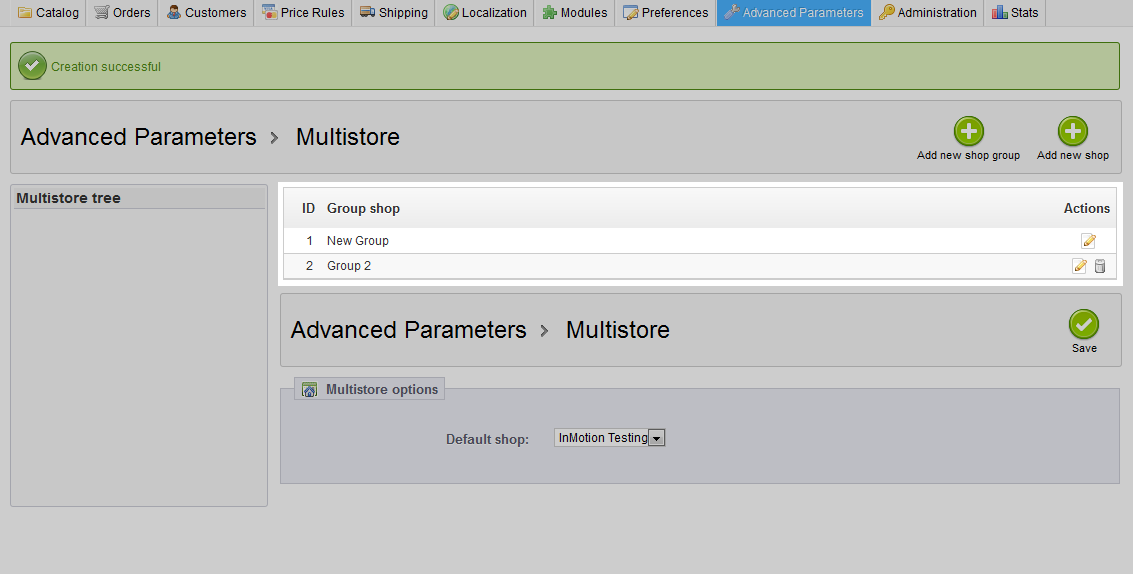Screen dimensions: 1133x574
Task: Select the New Group row
Action: coord(700,241)
